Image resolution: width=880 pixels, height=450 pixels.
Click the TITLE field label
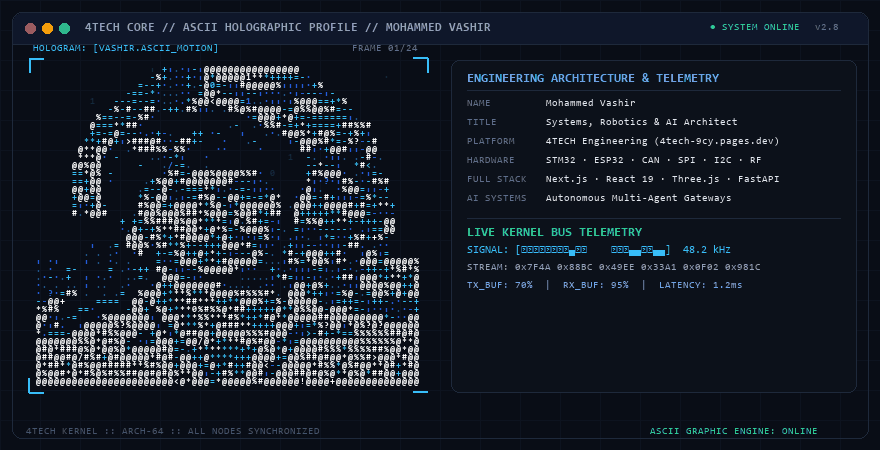[482, 122]
